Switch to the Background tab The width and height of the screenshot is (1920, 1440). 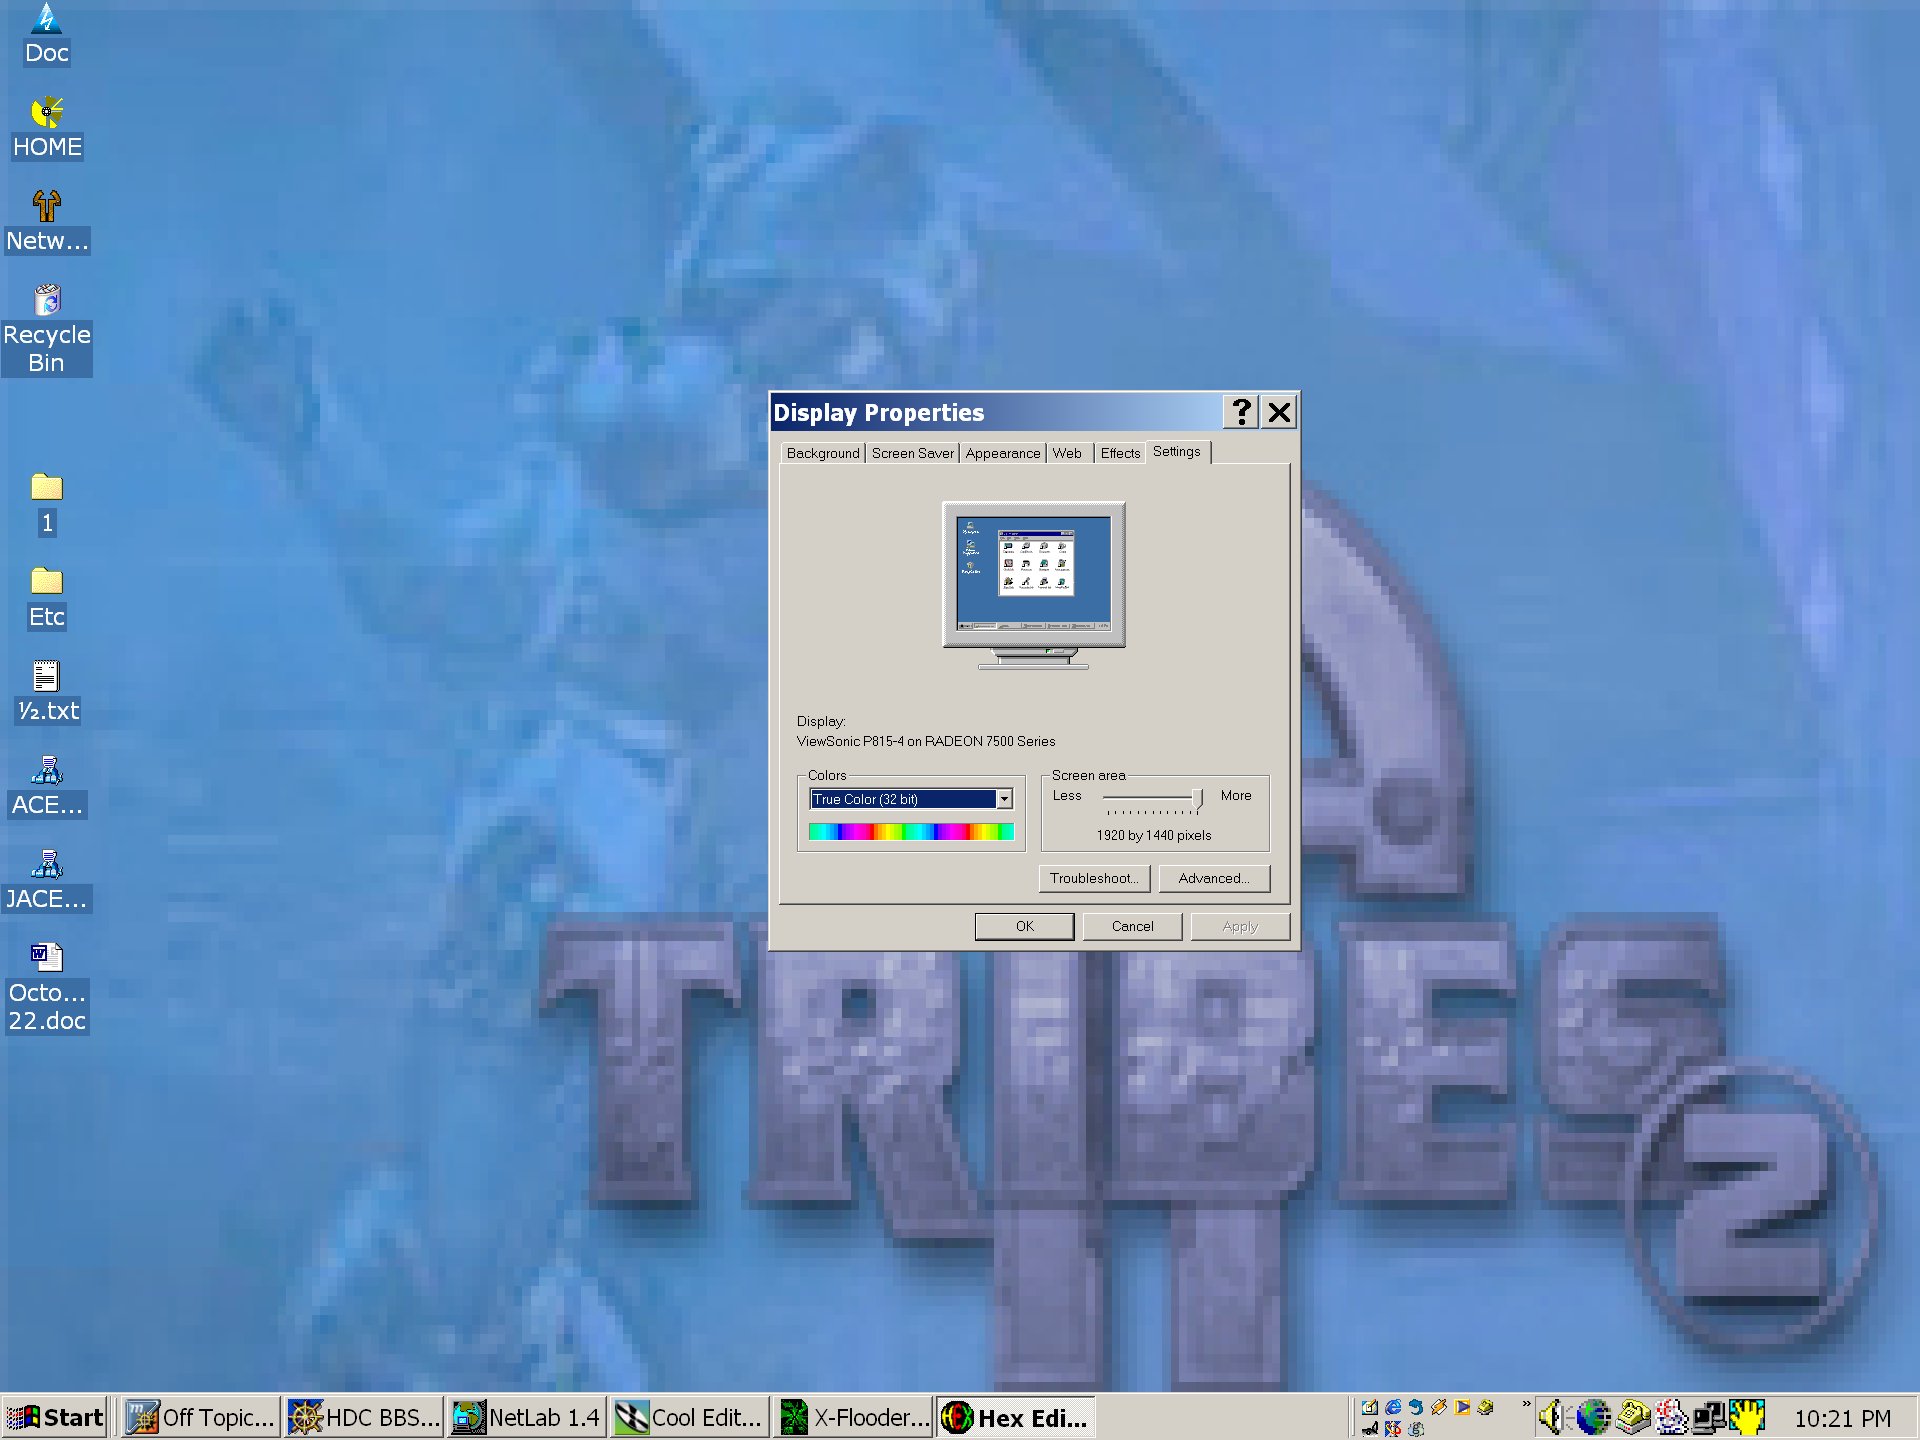(x=822, y=453)
